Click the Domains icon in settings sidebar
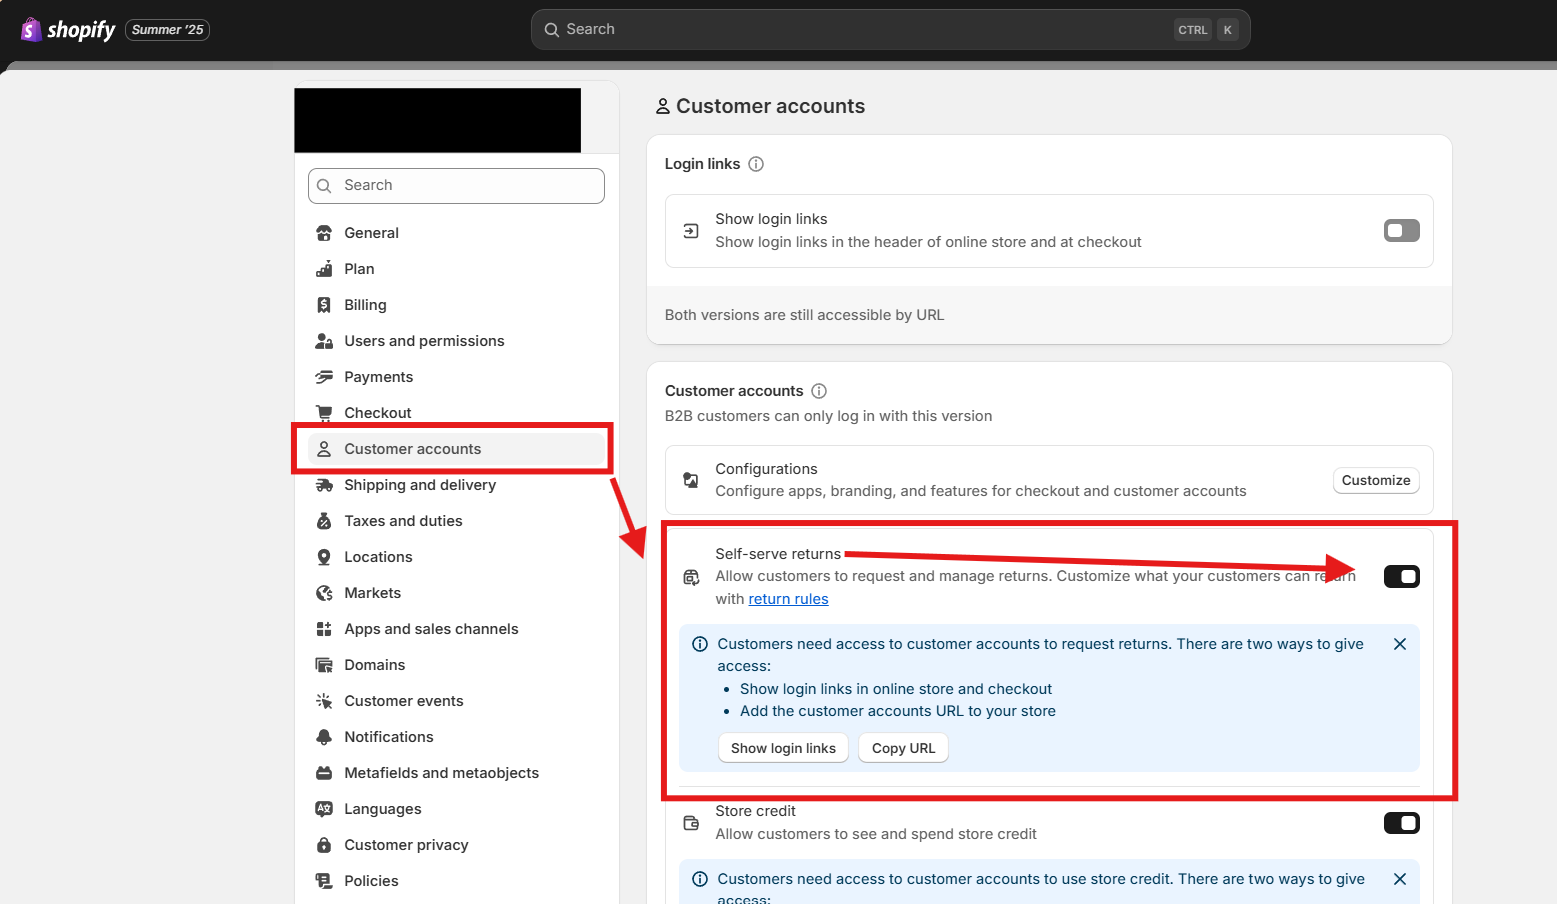 [x=324, y=665]
